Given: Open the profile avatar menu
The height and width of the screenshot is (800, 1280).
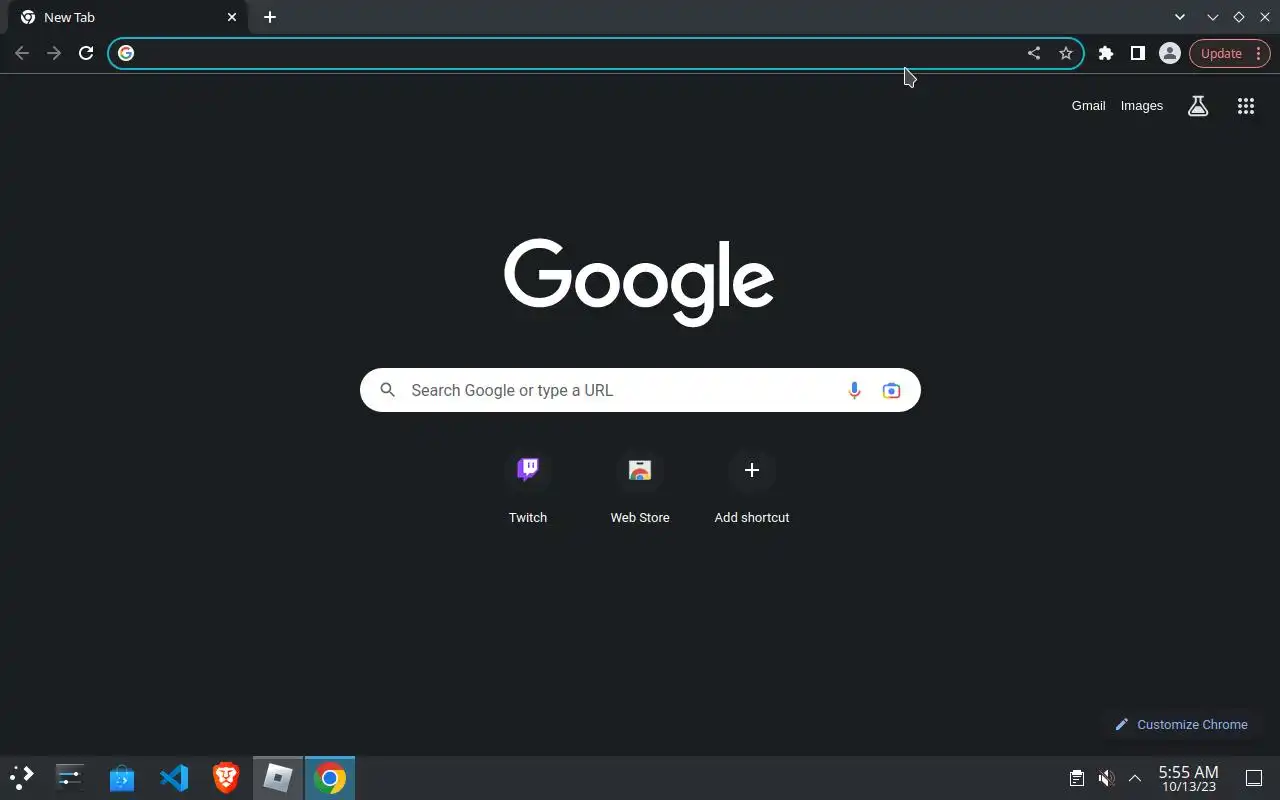Looking at the screenshot, I should coord(1170,53).
